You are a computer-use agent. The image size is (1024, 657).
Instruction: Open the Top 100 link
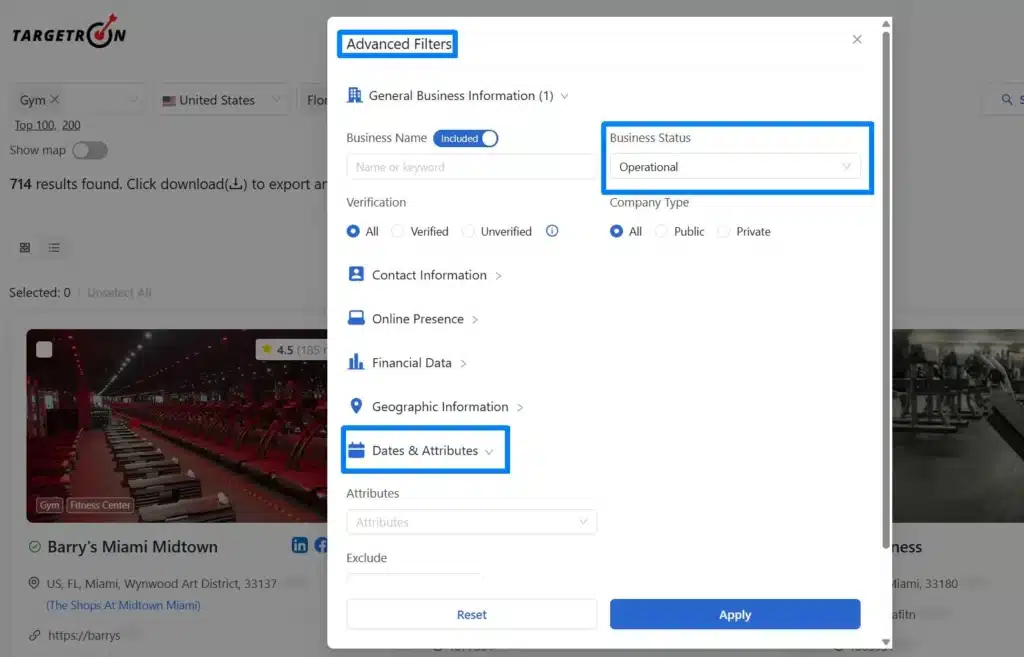34,125
